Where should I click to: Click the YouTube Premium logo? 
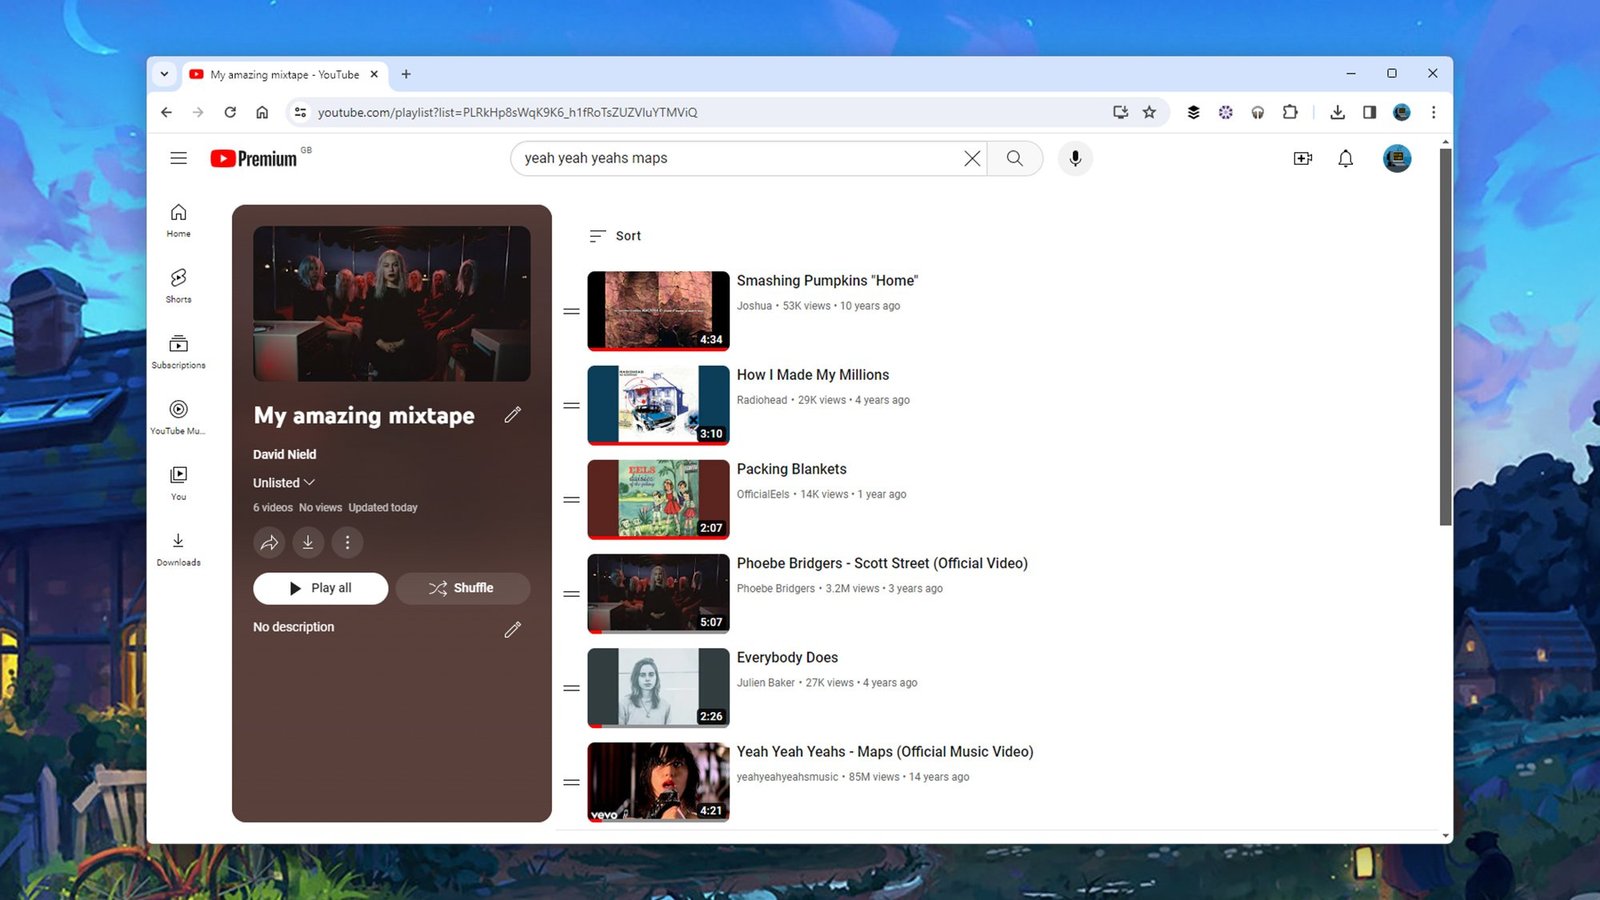(x=254, y=158)
